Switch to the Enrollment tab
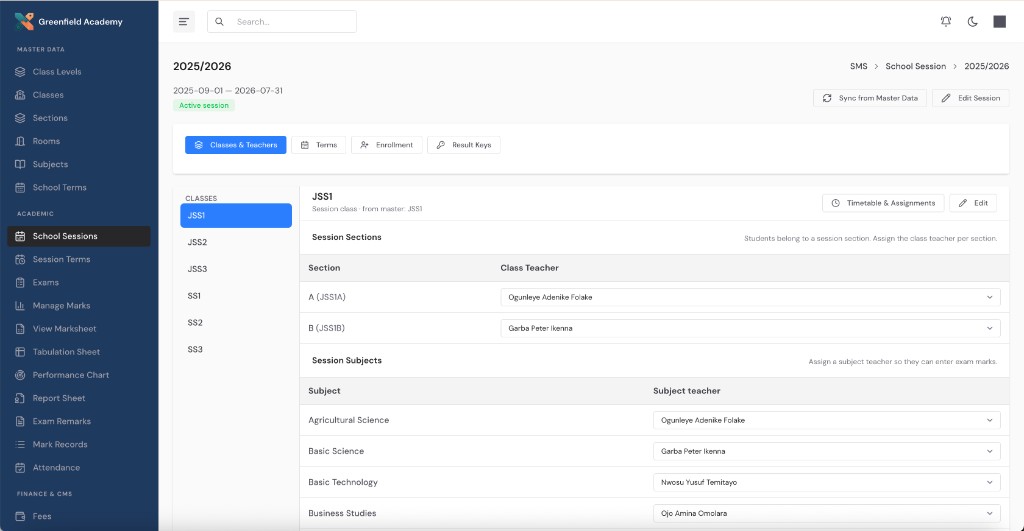Image resolution: width=1024 pixels, height=531 pixels. point(387,145)
